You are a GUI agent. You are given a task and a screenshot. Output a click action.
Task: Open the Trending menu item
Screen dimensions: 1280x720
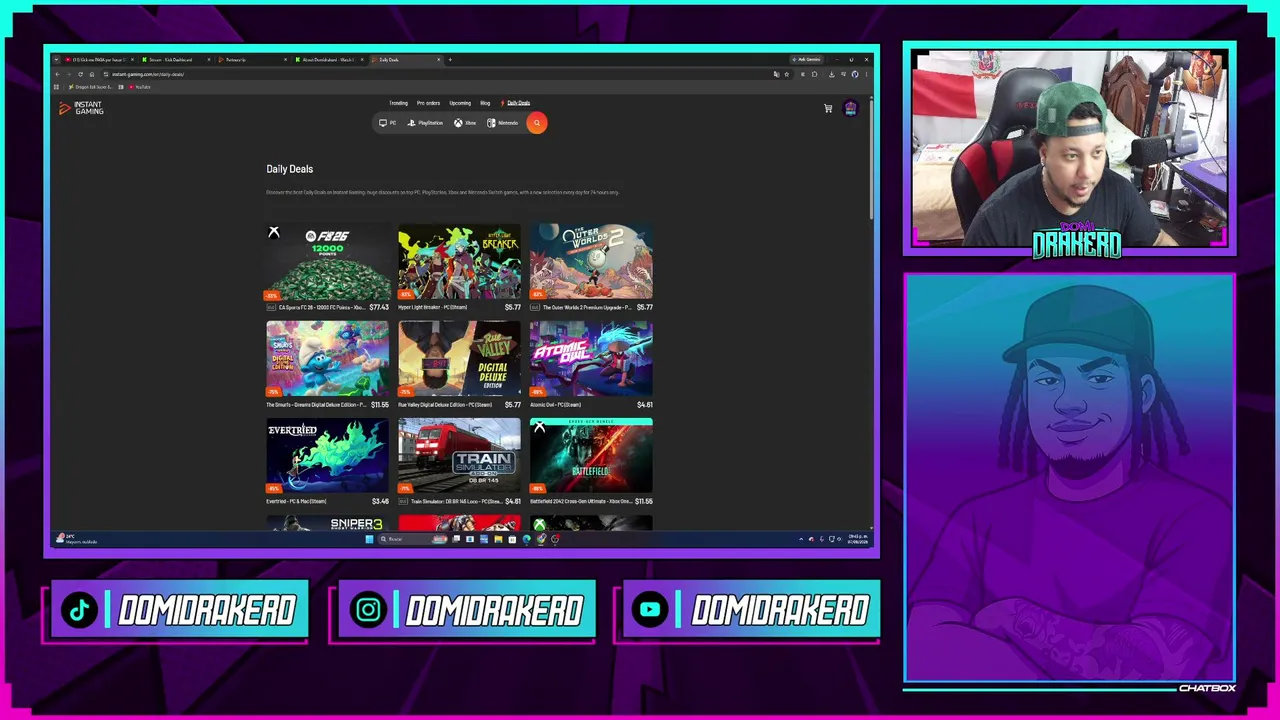click(398, 103)
